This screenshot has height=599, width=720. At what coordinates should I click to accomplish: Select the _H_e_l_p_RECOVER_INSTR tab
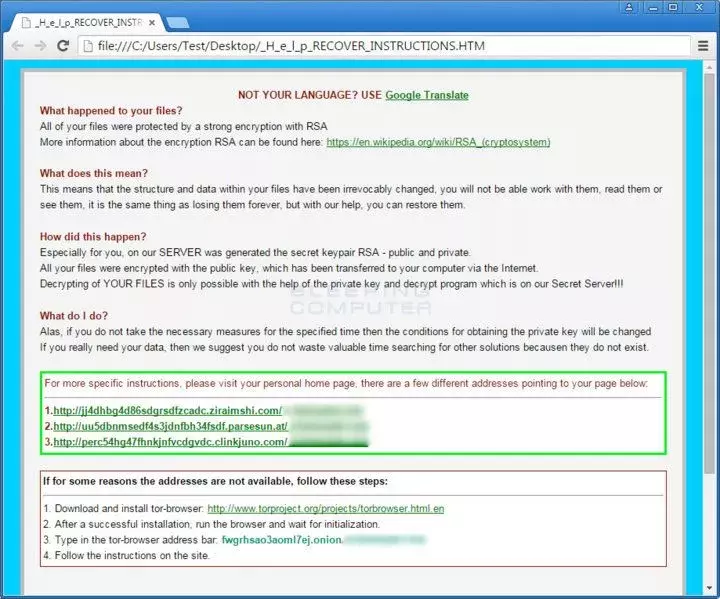pos(87,23)
